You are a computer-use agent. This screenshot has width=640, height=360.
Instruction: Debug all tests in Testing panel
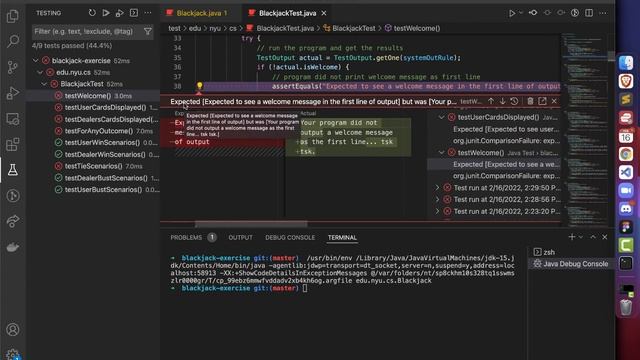point(120,13)
